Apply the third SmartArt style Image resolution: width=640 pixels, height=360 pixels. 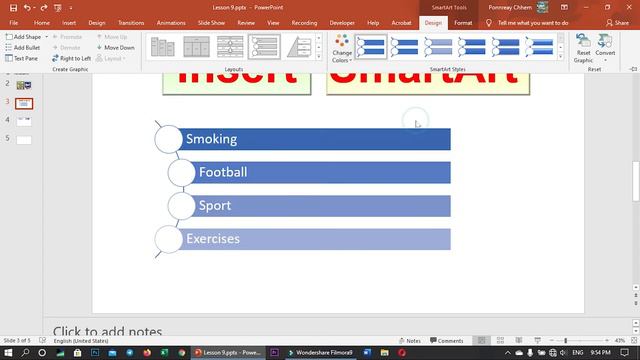[438, 47]
